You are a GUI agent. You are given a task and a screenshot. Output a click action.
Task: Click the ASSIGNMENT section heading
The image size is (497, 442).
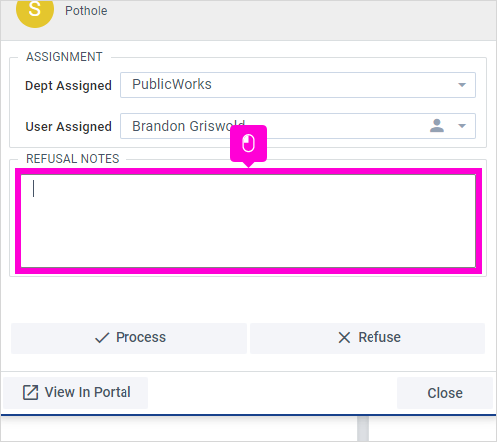(x=64, y=57)
